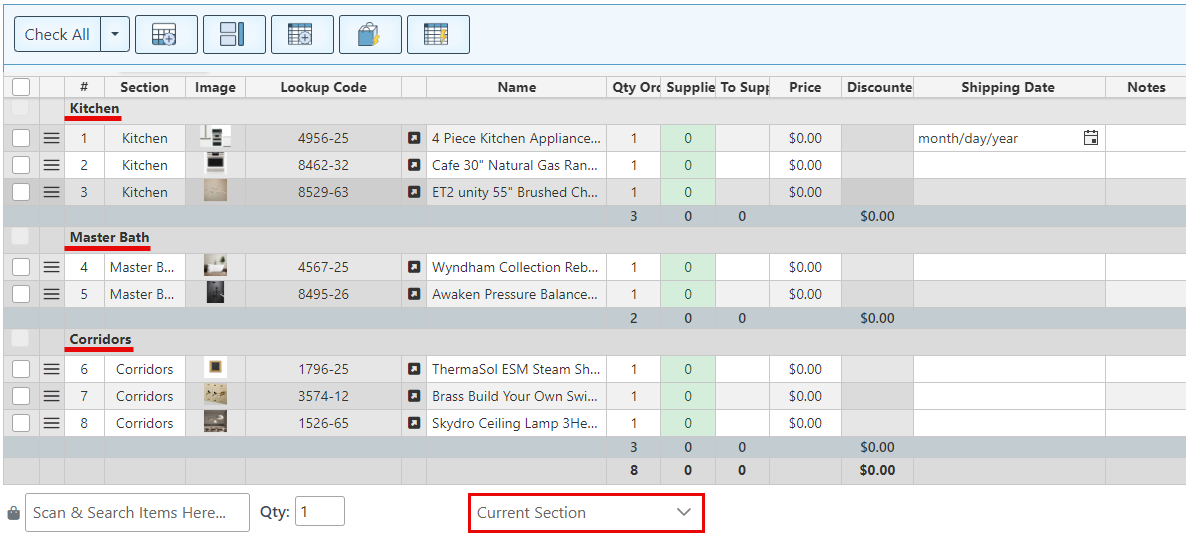Click the shopping bag with lightning icon
This screenshot has width=1186, height=544.
point(369,35)
